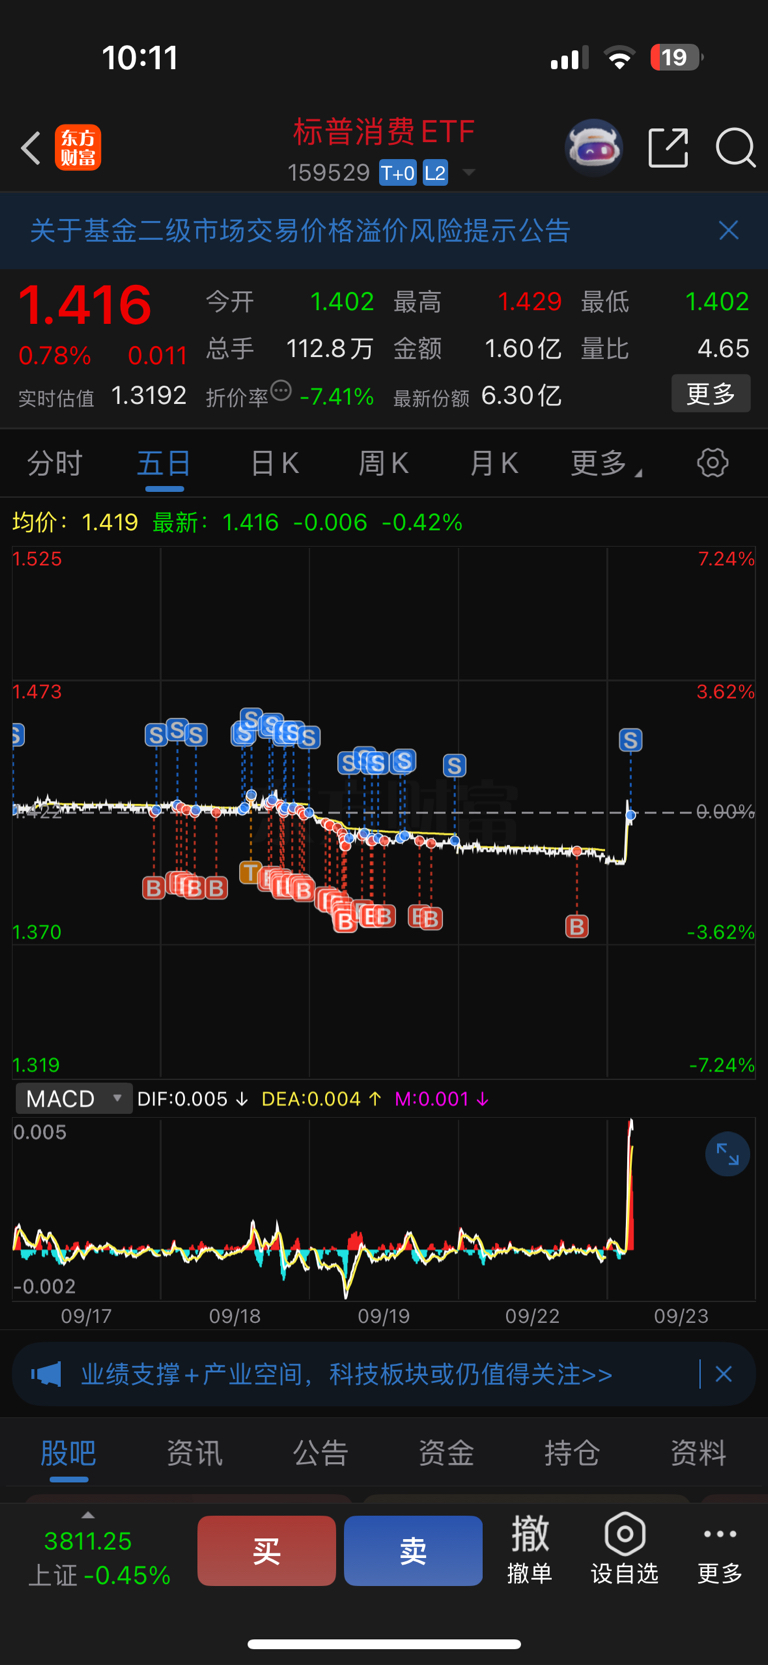Open the 持仓 tab

(572, 1452)
